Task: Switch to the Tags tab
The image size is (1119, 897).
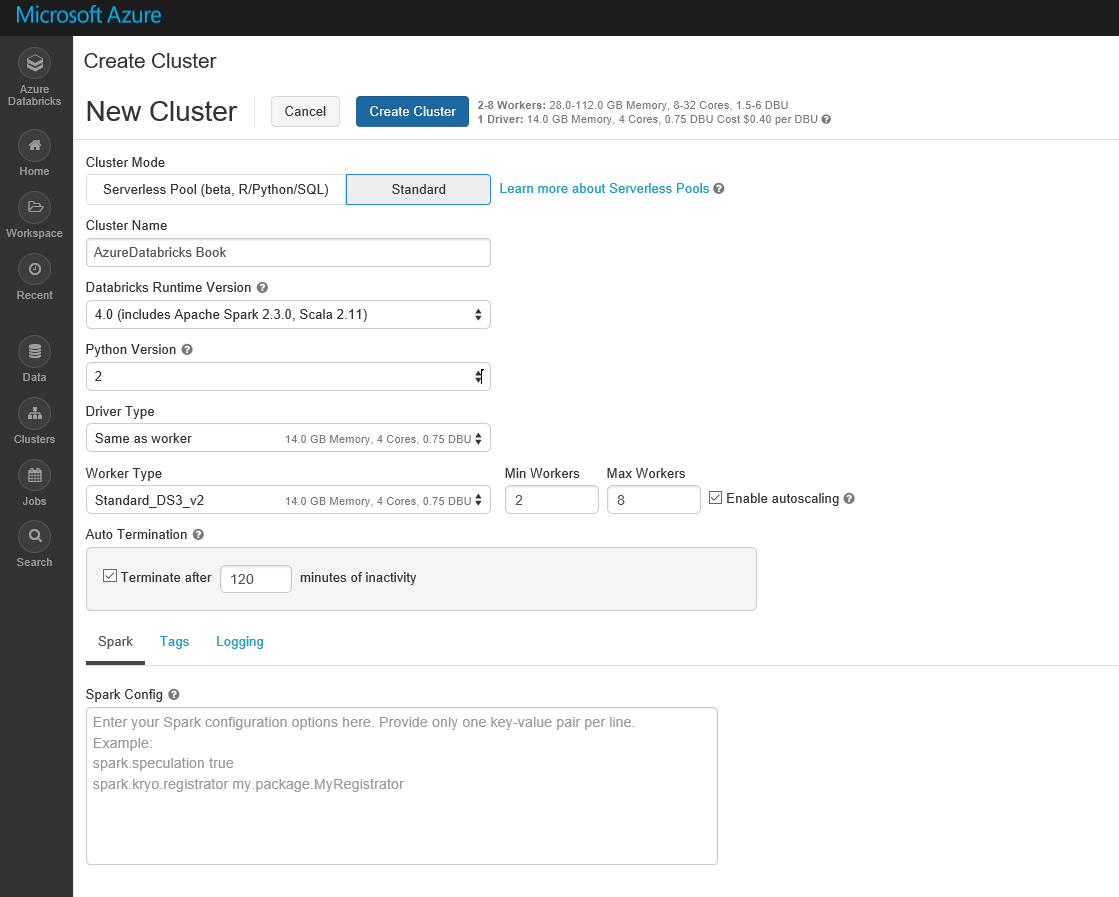Action: point(174,642)
